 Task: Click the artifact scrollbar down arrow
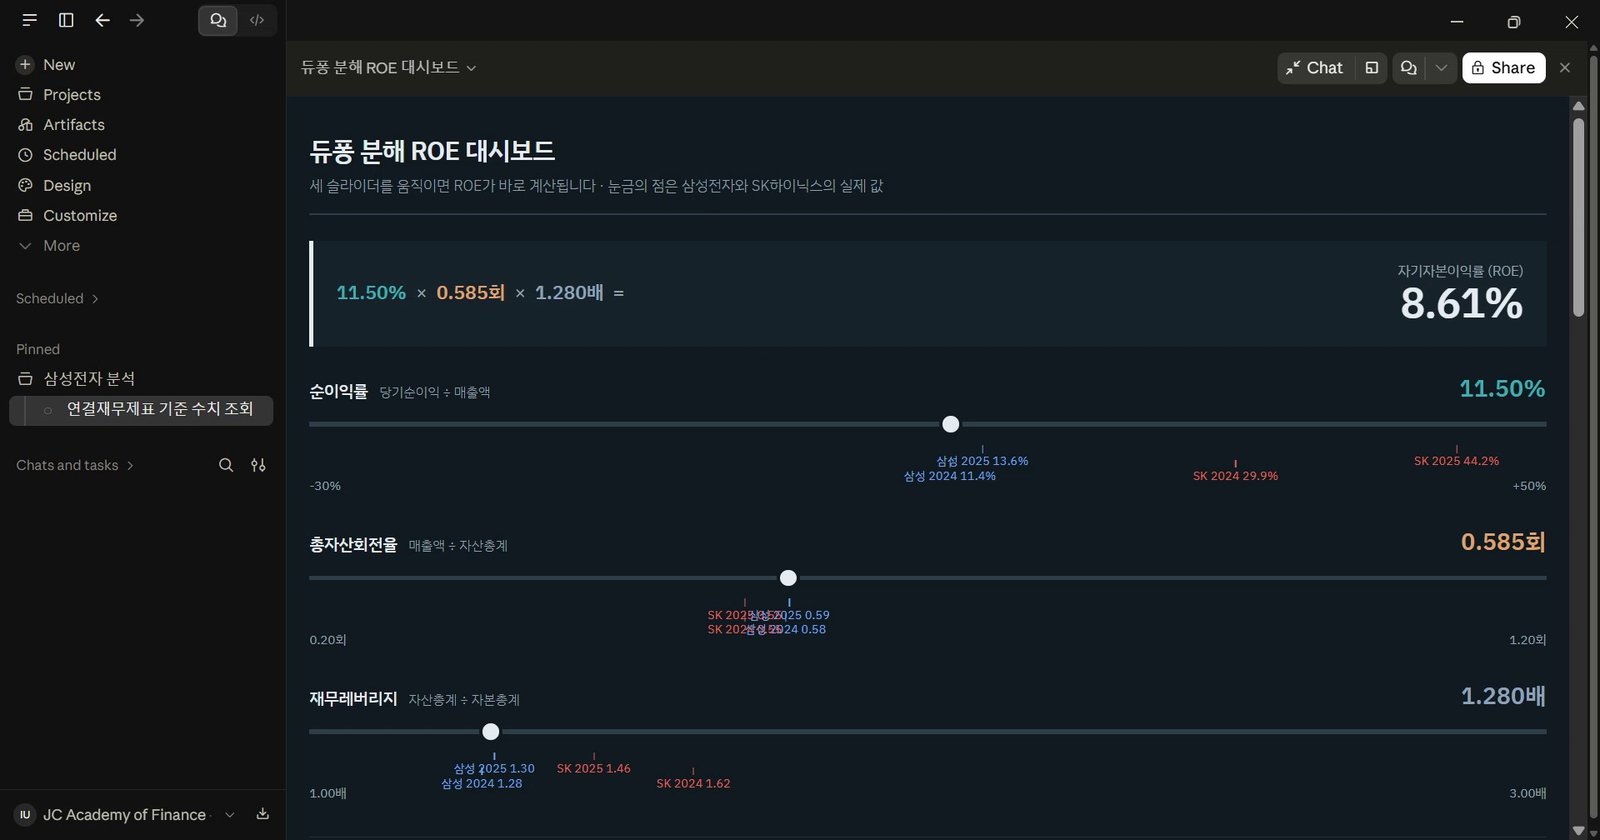tap(1579, 831)
